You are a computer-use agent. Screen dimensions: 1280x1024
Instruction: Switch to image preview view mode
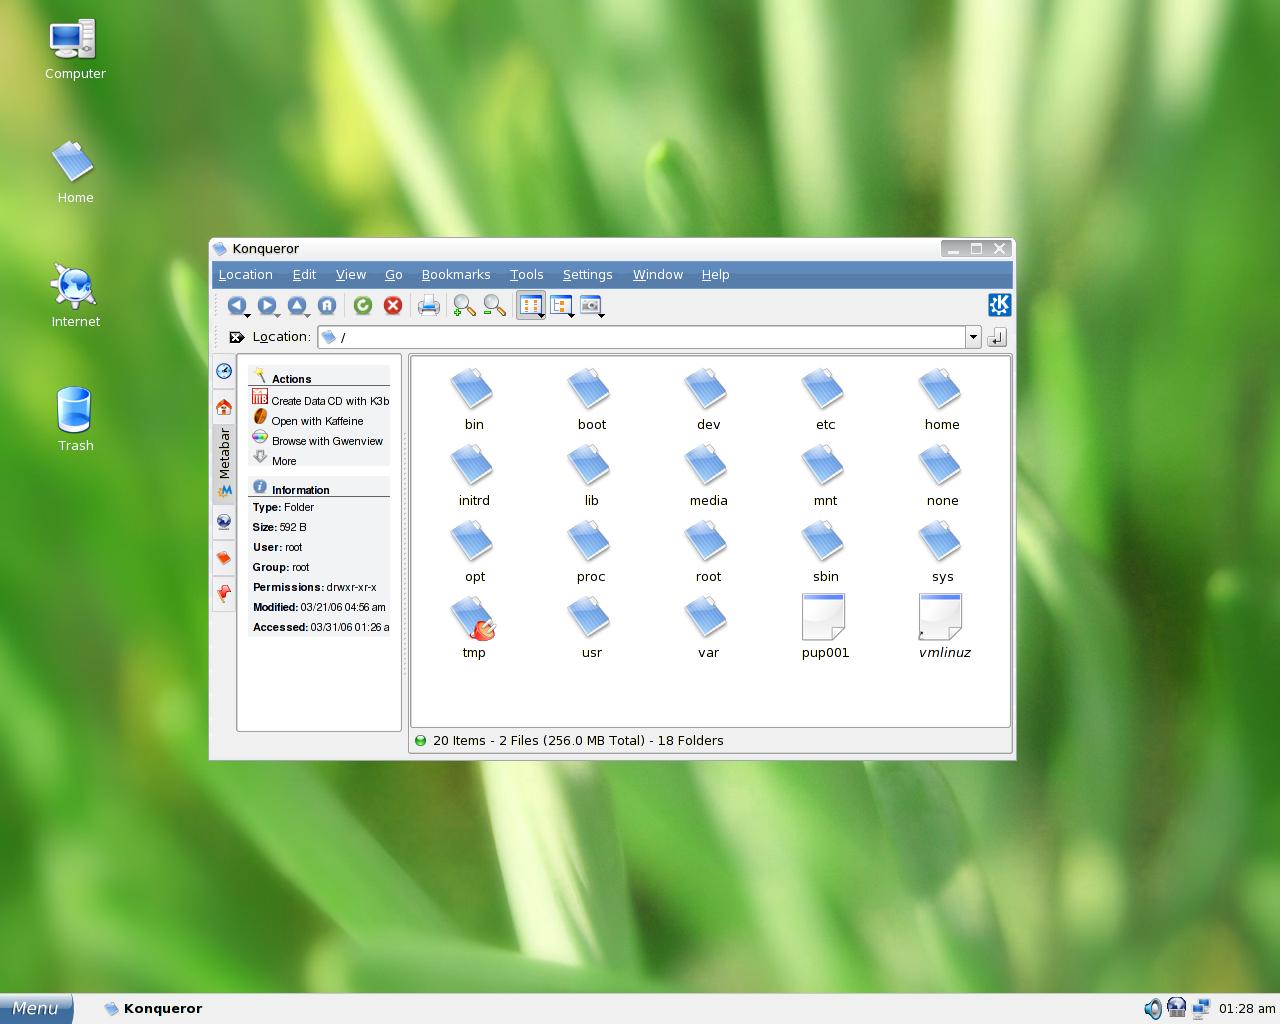[592, 306]
